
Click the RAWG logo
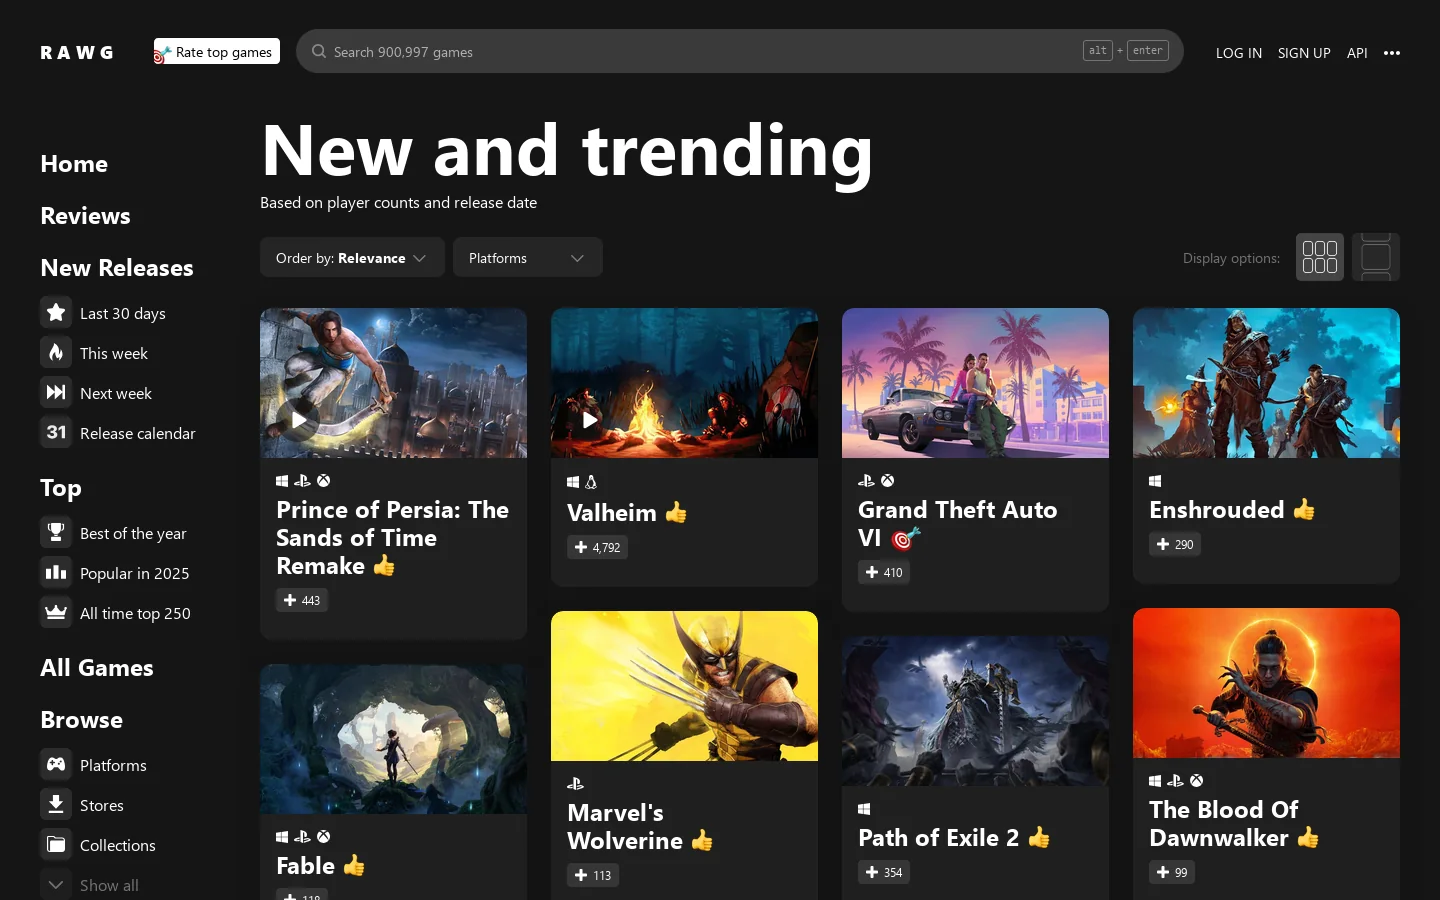77,53
